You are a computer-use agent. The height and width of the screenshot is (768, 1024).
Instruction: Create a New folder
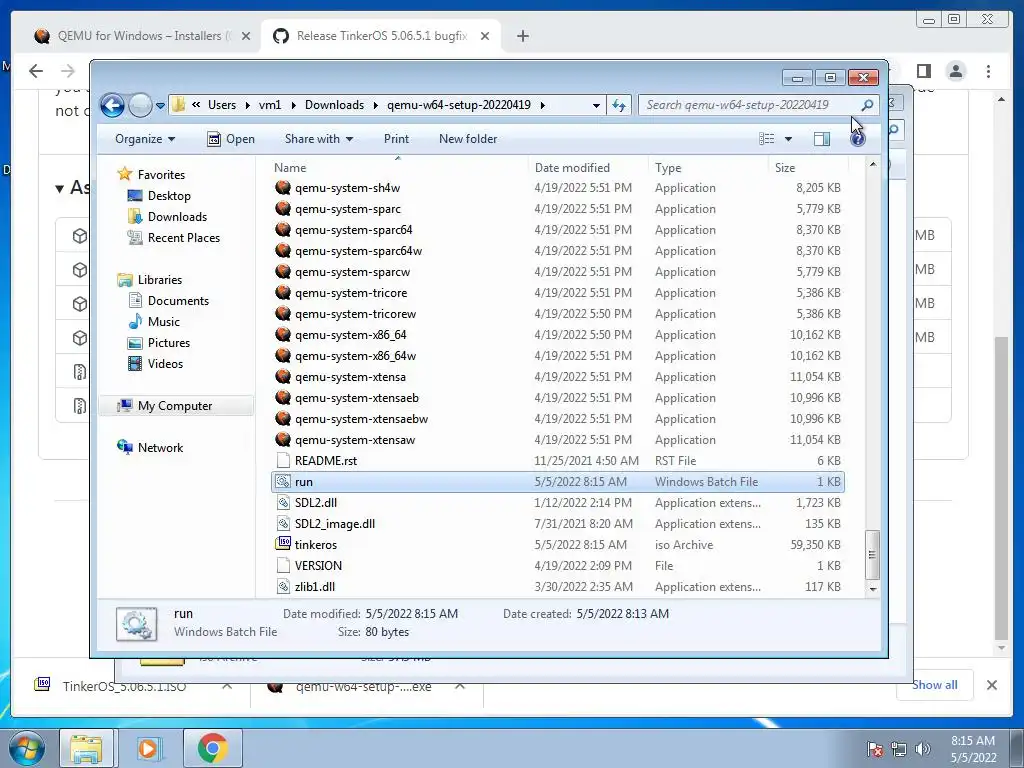pos(468,138)
